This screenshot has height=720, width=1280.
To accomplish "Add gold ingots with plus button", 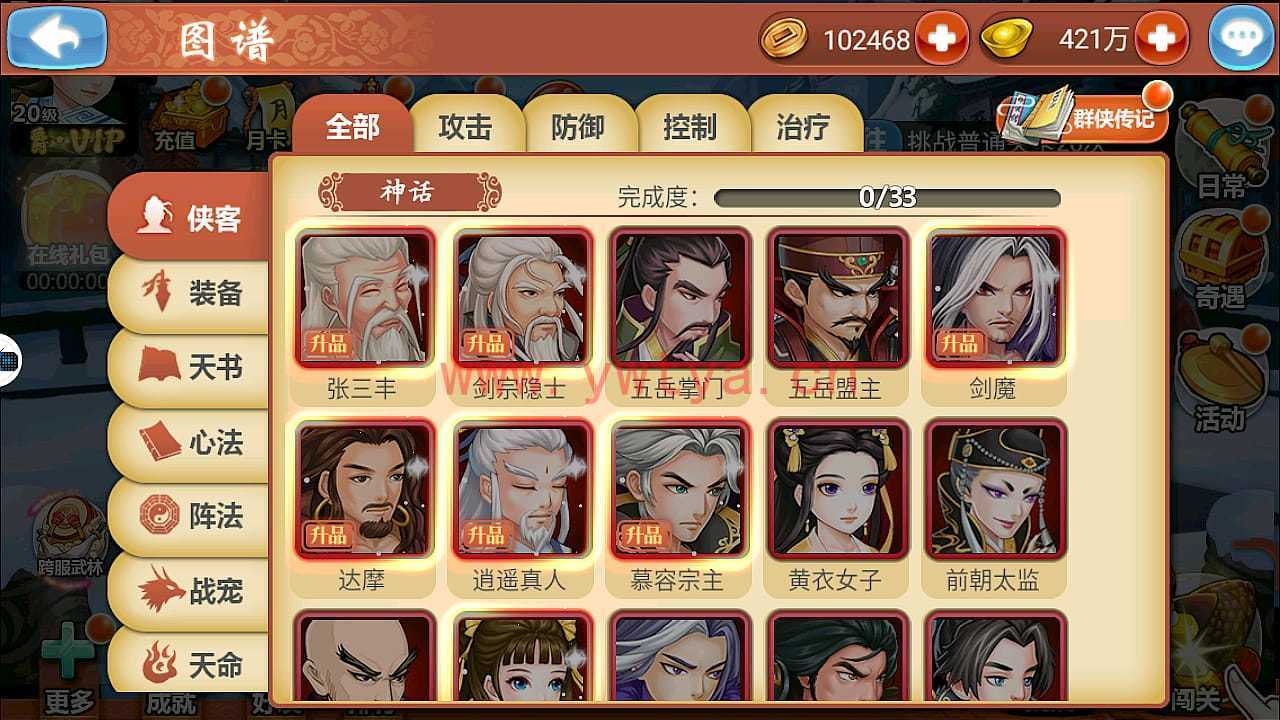I will pyautogui.click(x=1161, y=39).
